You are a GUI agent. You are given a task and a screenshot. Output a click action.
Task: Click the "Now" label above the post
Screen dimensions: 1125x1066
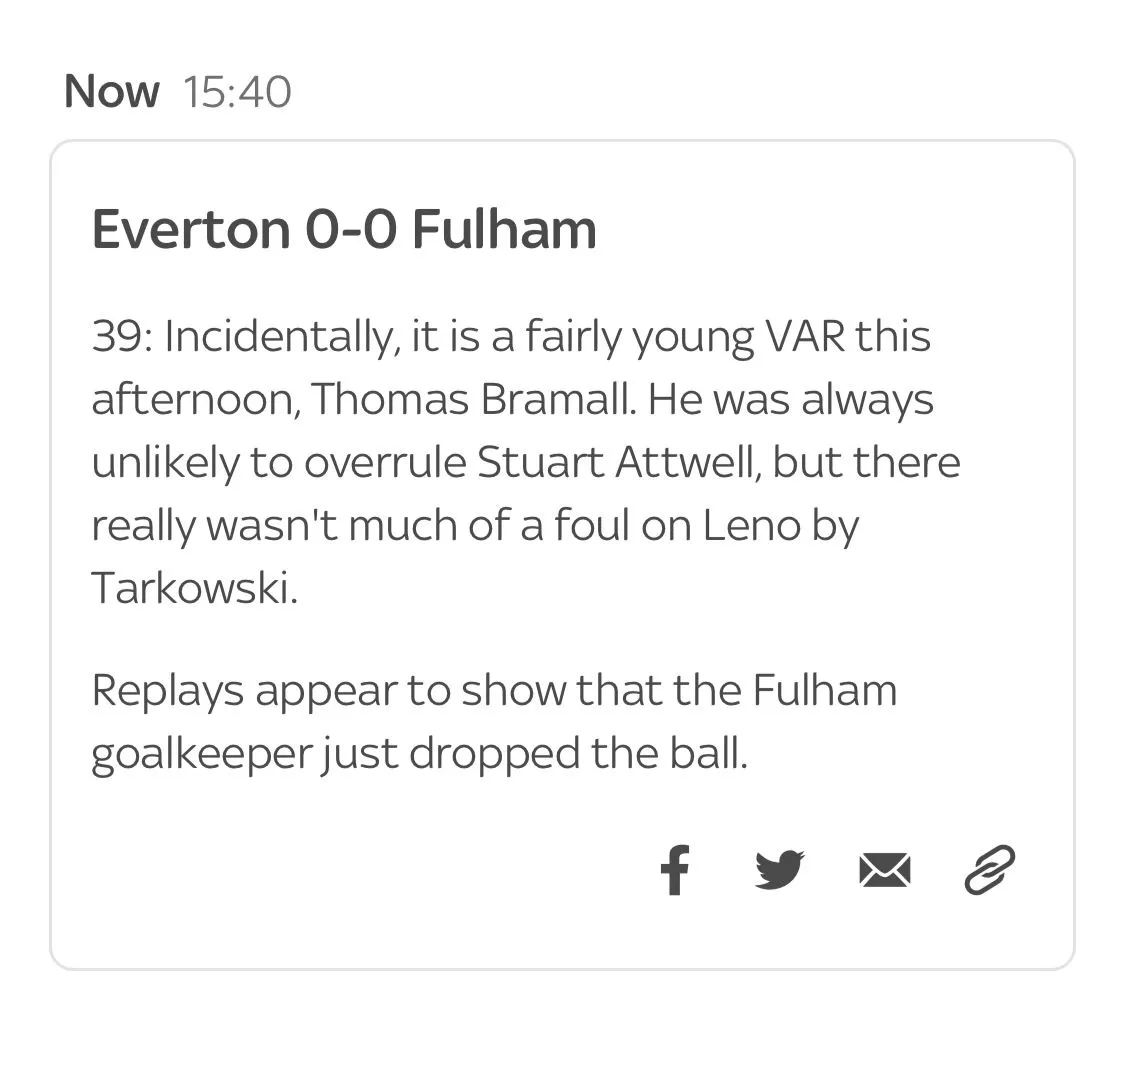tap(111, 92)
